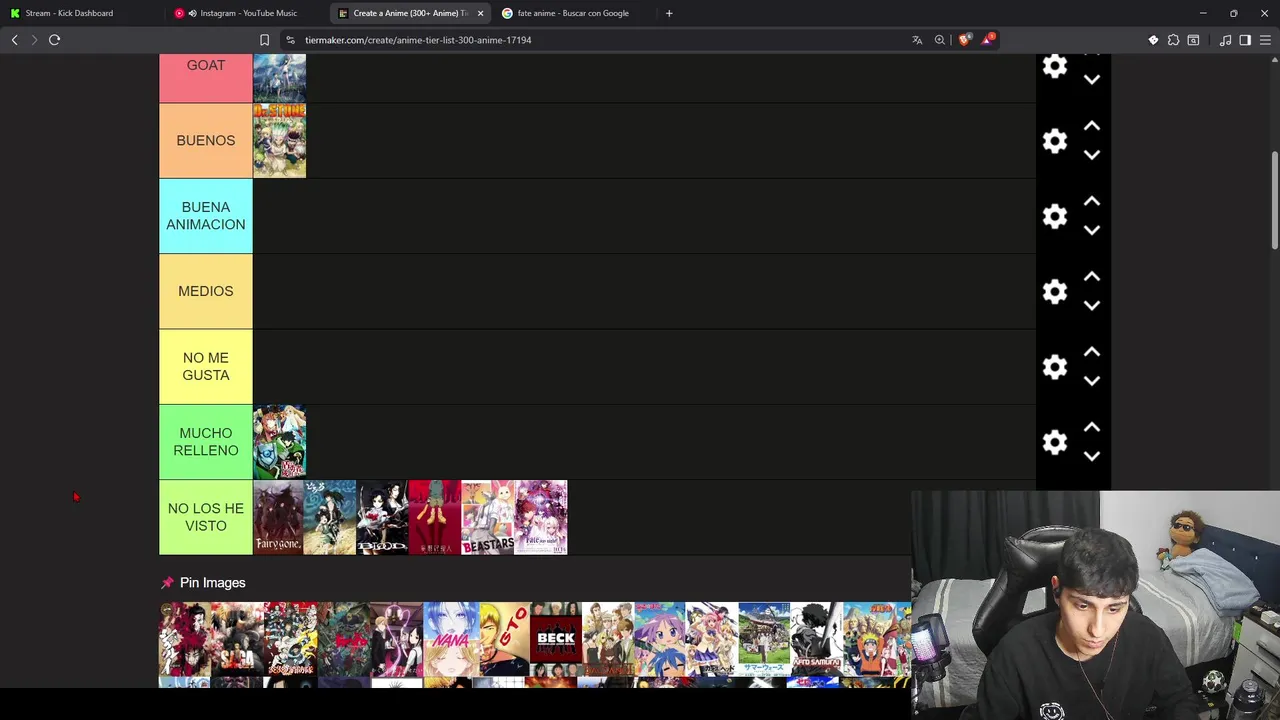Click the GOAT tier label

(x=206, y=78)
